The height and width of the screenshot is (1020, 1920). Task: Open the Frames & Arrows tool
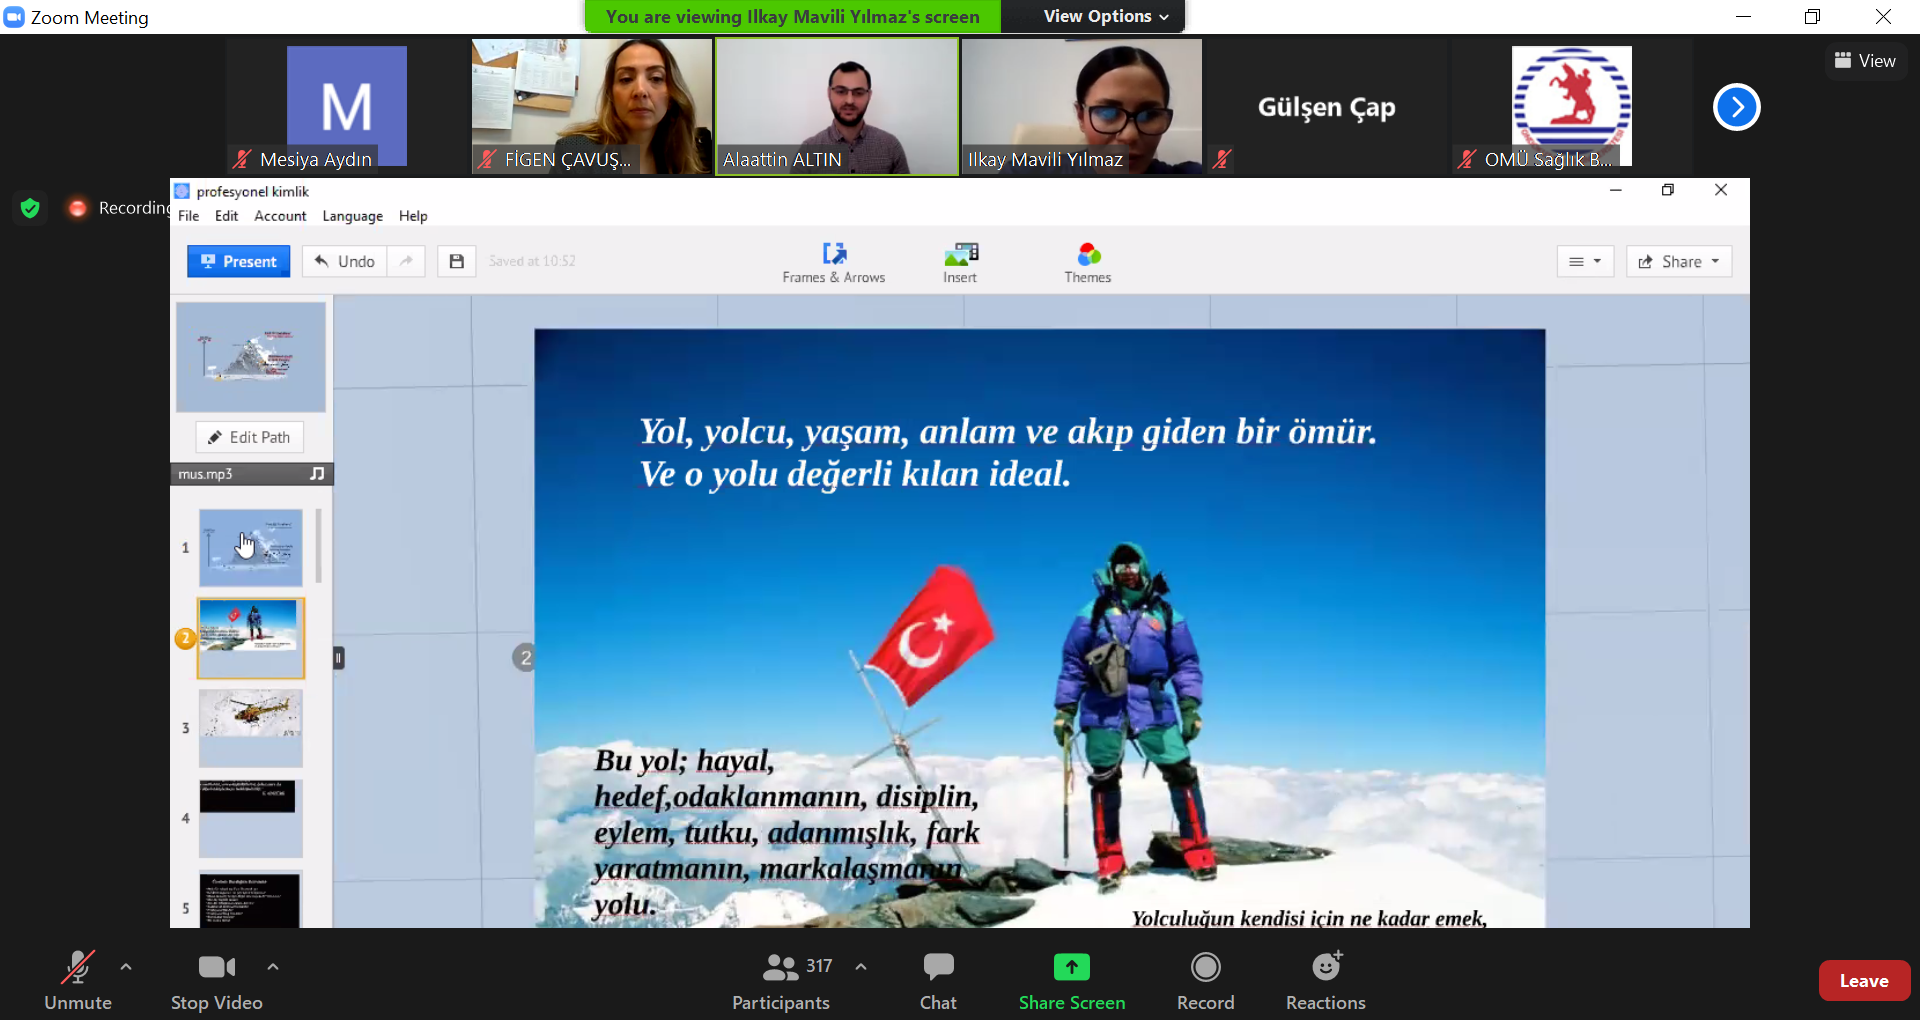[x=833, y=262]
